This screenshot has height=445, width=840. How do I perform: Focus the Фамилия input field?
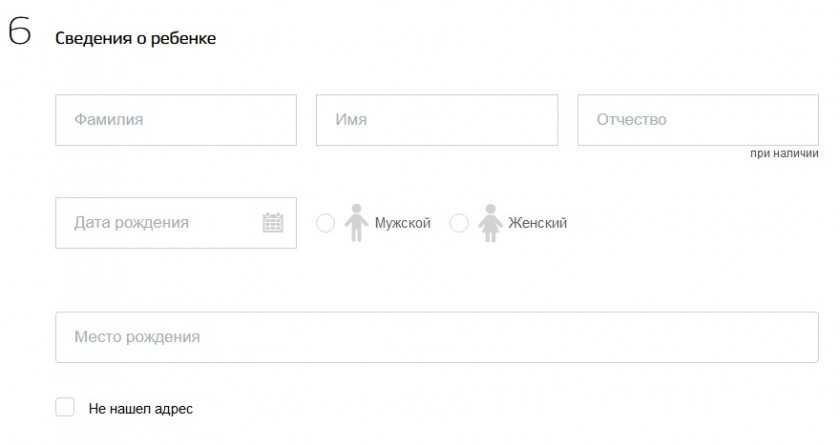click(x=176, y=120)
